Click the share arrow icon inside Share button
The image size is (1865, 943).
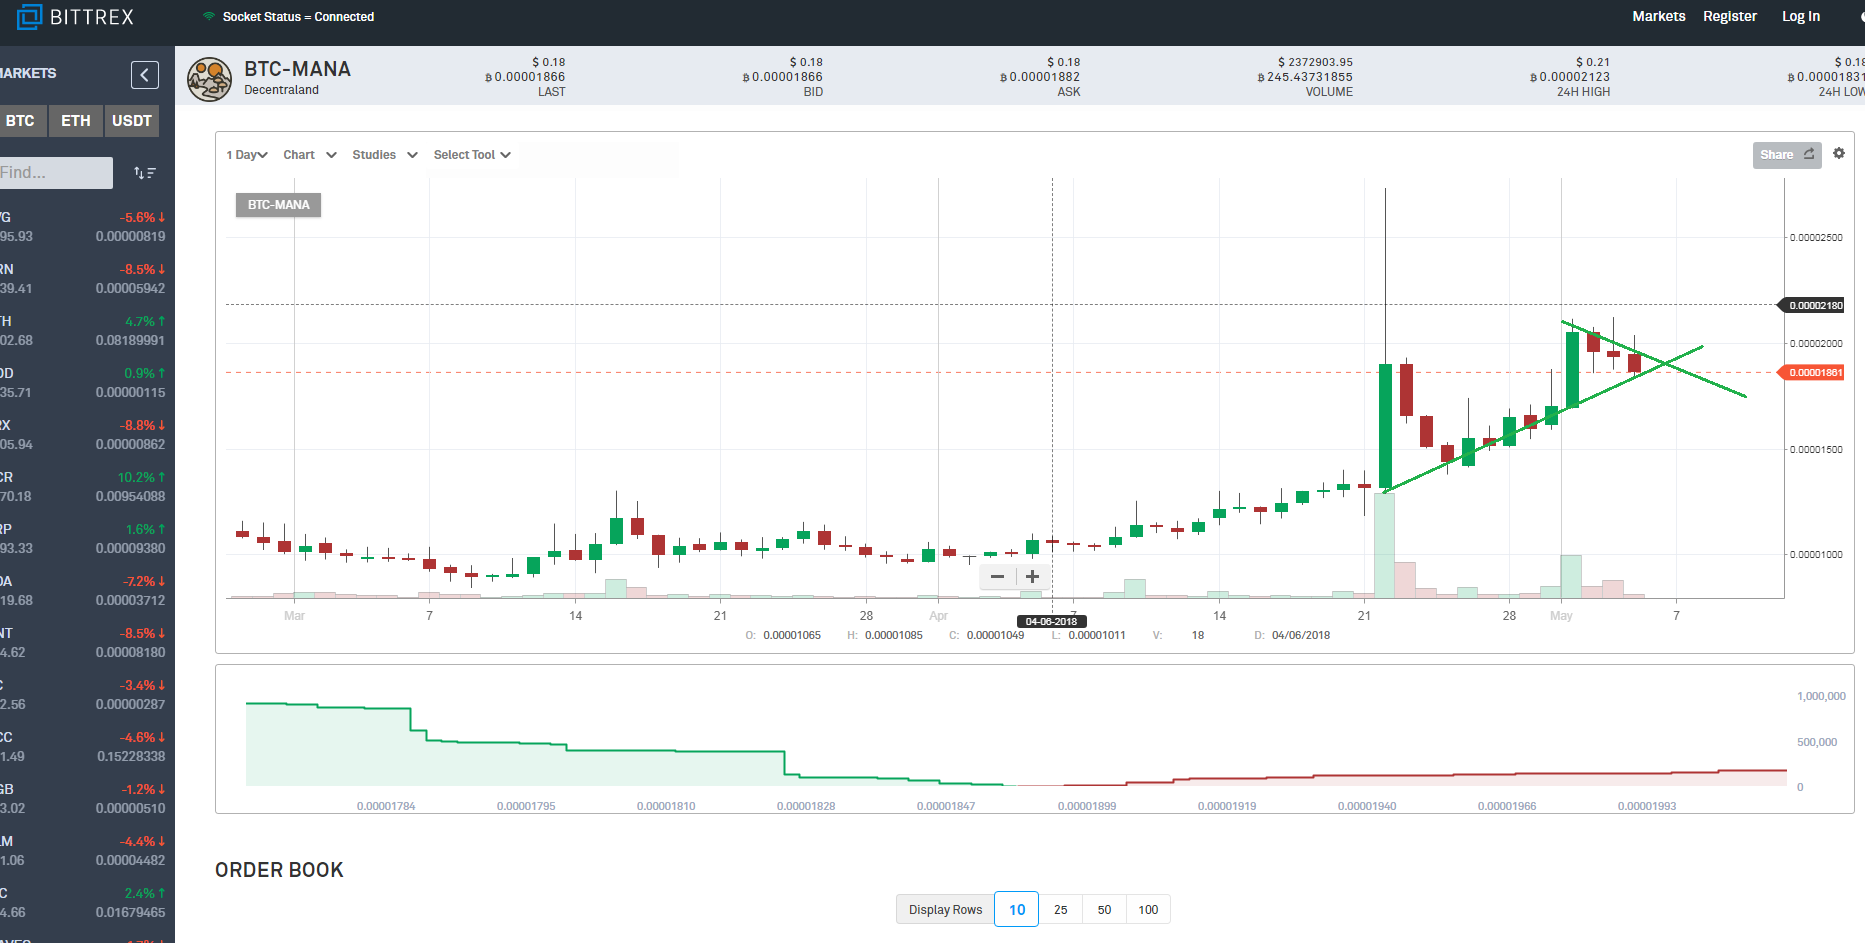[x=1809, y=154]
